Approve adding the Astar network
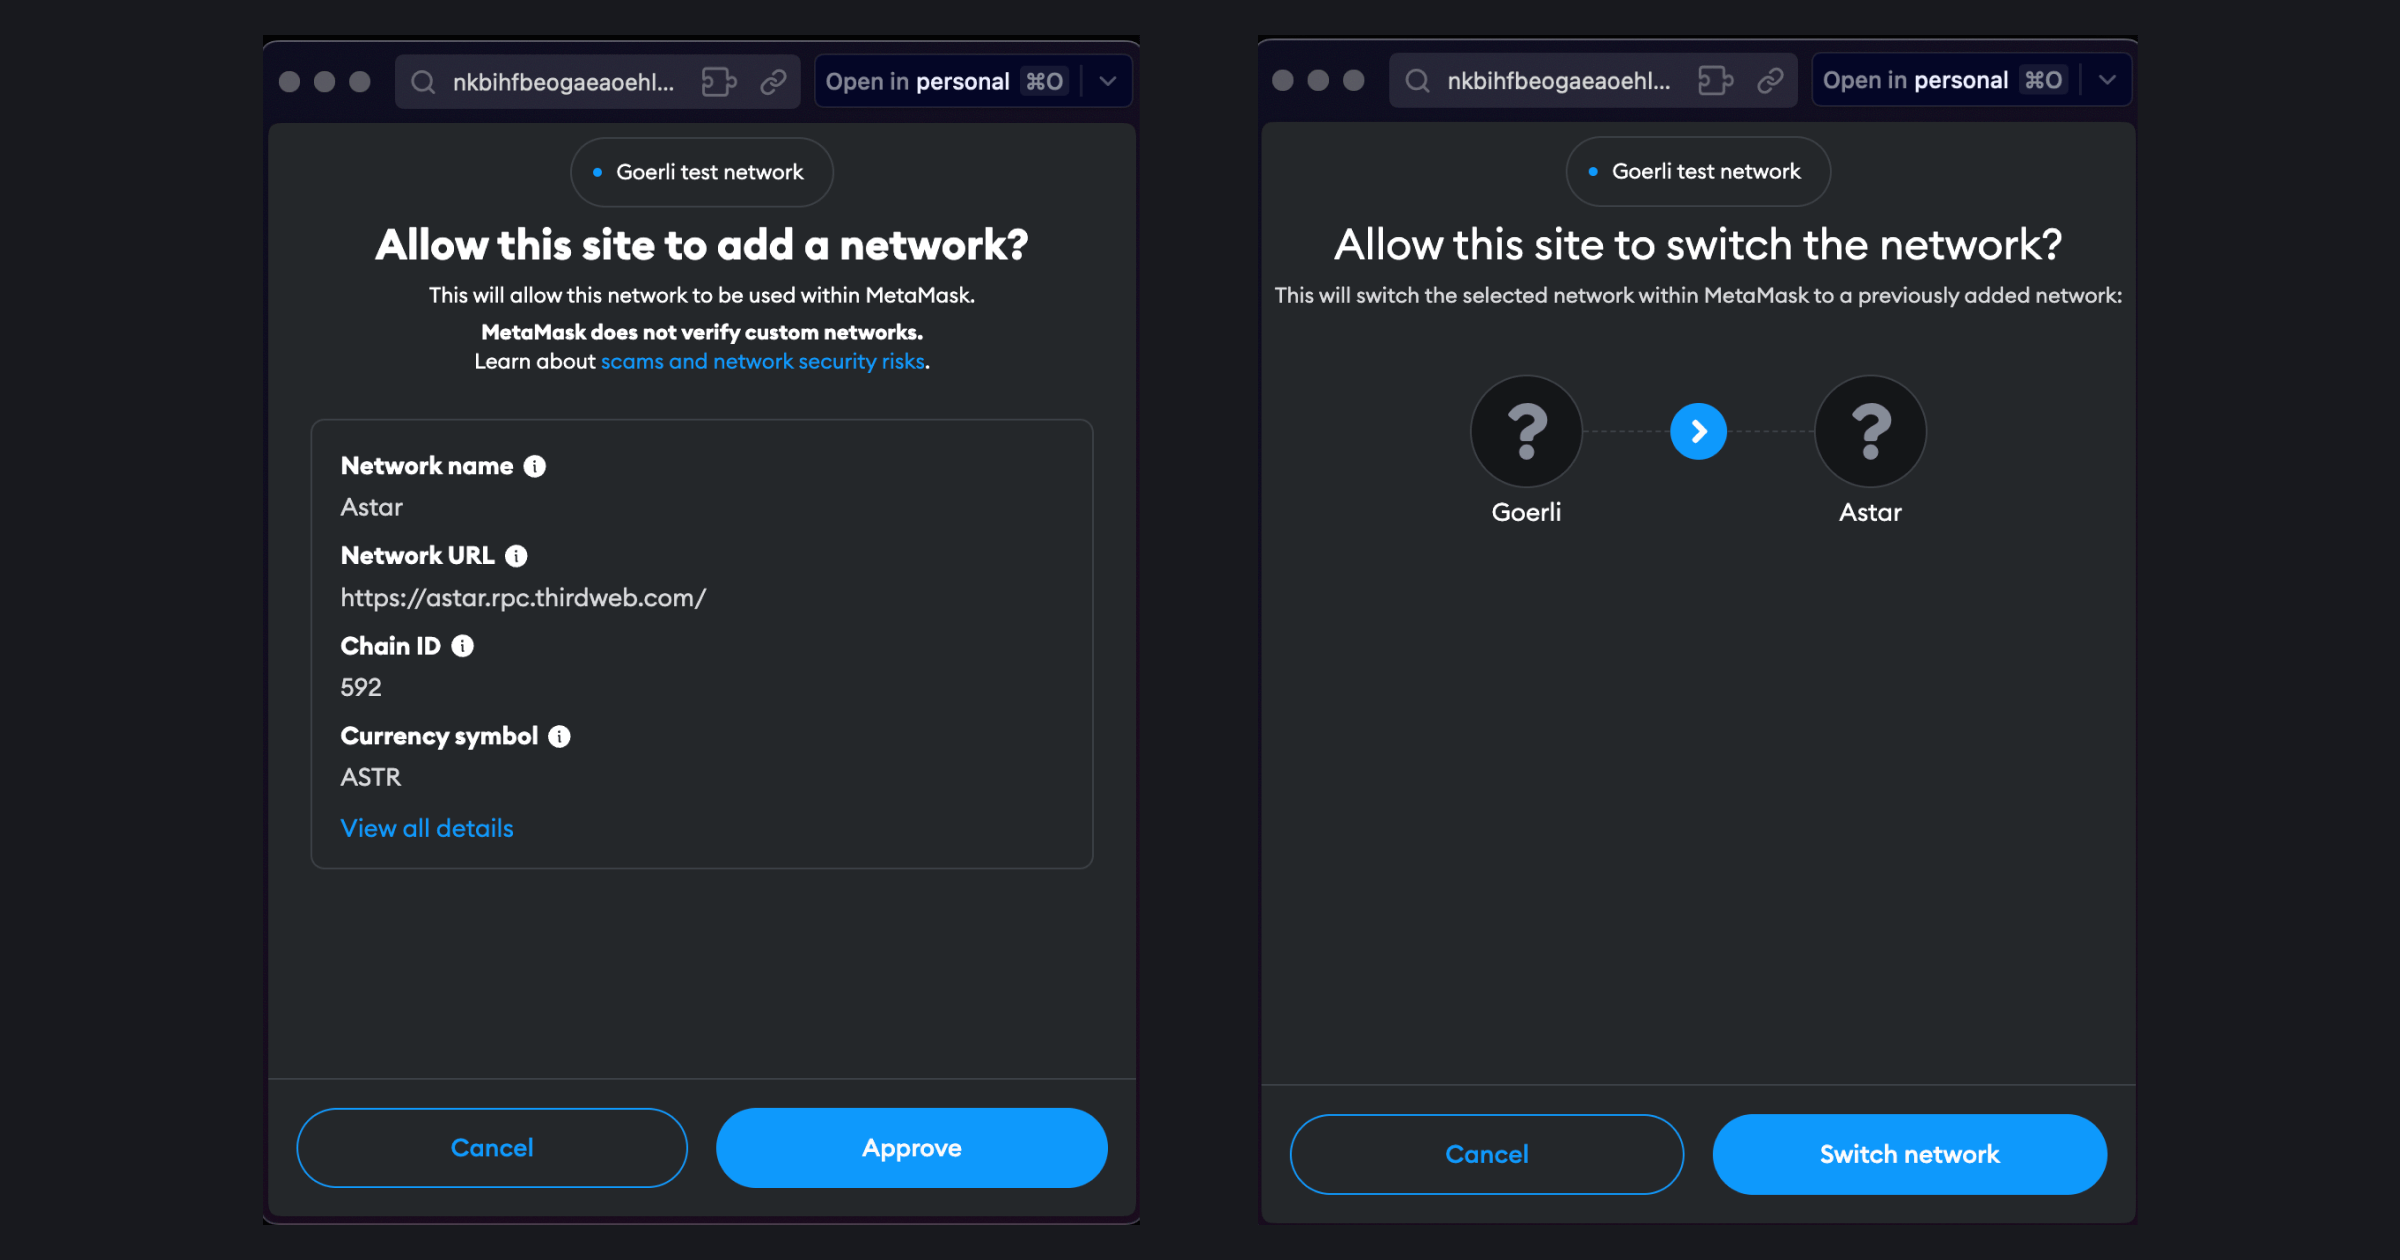Screen dimensions: 2400x1260 (x=911, y=1147)
